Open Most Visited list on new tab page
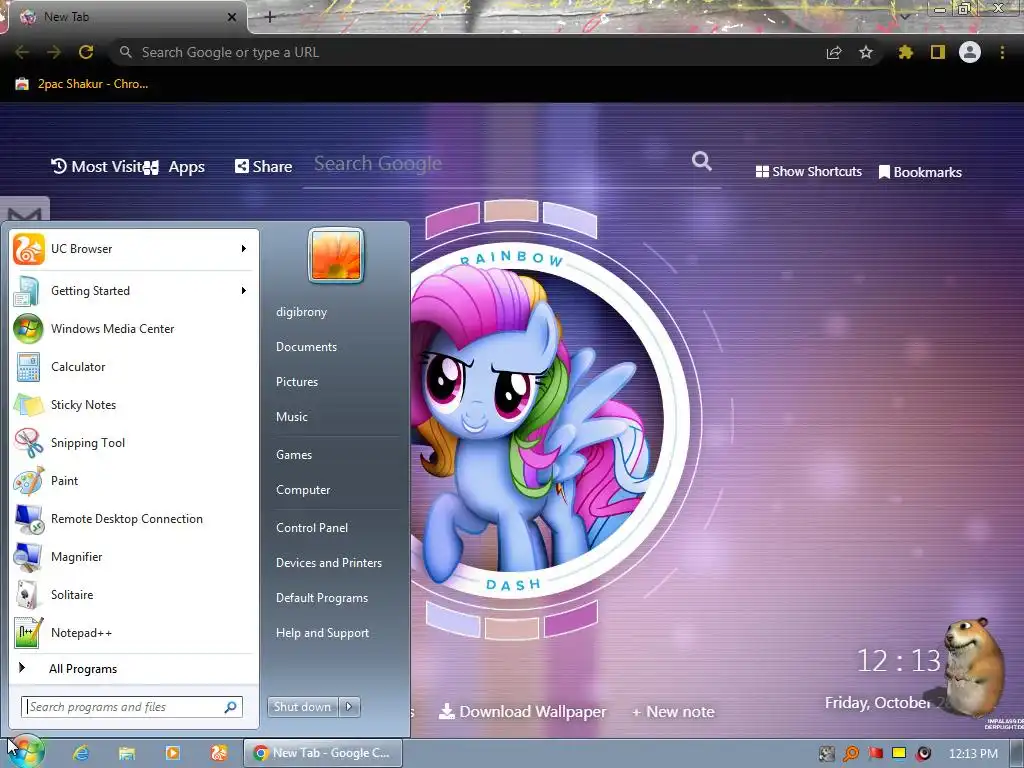 point(97,167)
